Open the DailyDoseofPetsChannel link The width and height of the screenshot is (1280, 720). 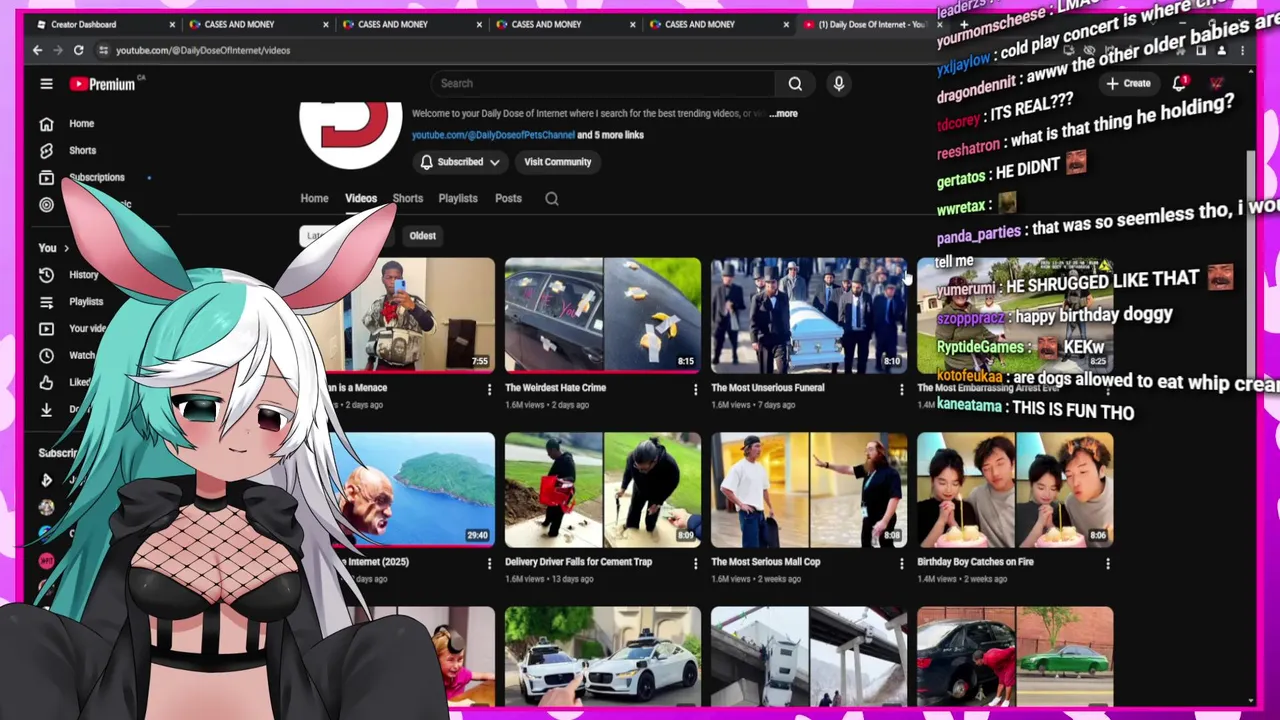(x=493, y=135)
